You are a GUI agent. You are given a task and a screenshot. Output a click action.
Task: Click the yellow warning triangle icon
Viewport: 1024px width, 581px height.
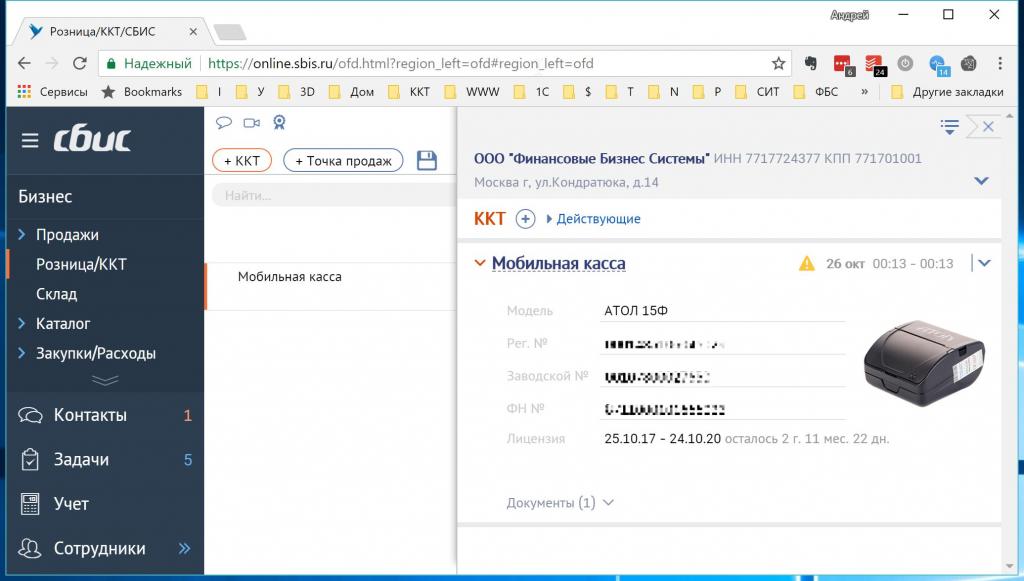tap(807, 264)
